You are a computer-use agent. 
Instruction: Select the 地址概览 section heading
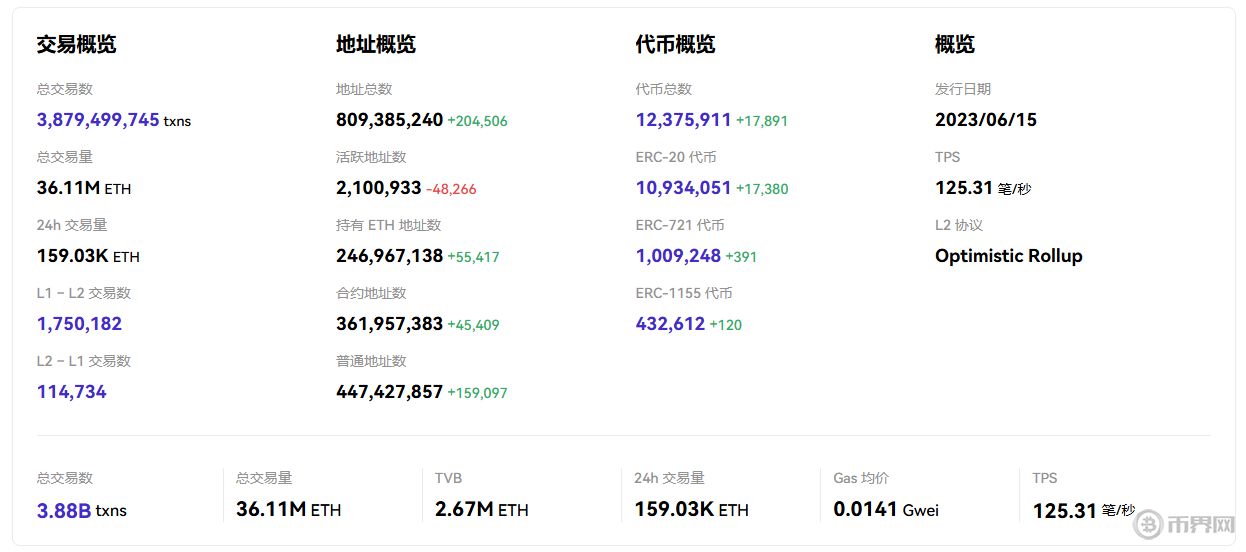(x=375, y=44)
